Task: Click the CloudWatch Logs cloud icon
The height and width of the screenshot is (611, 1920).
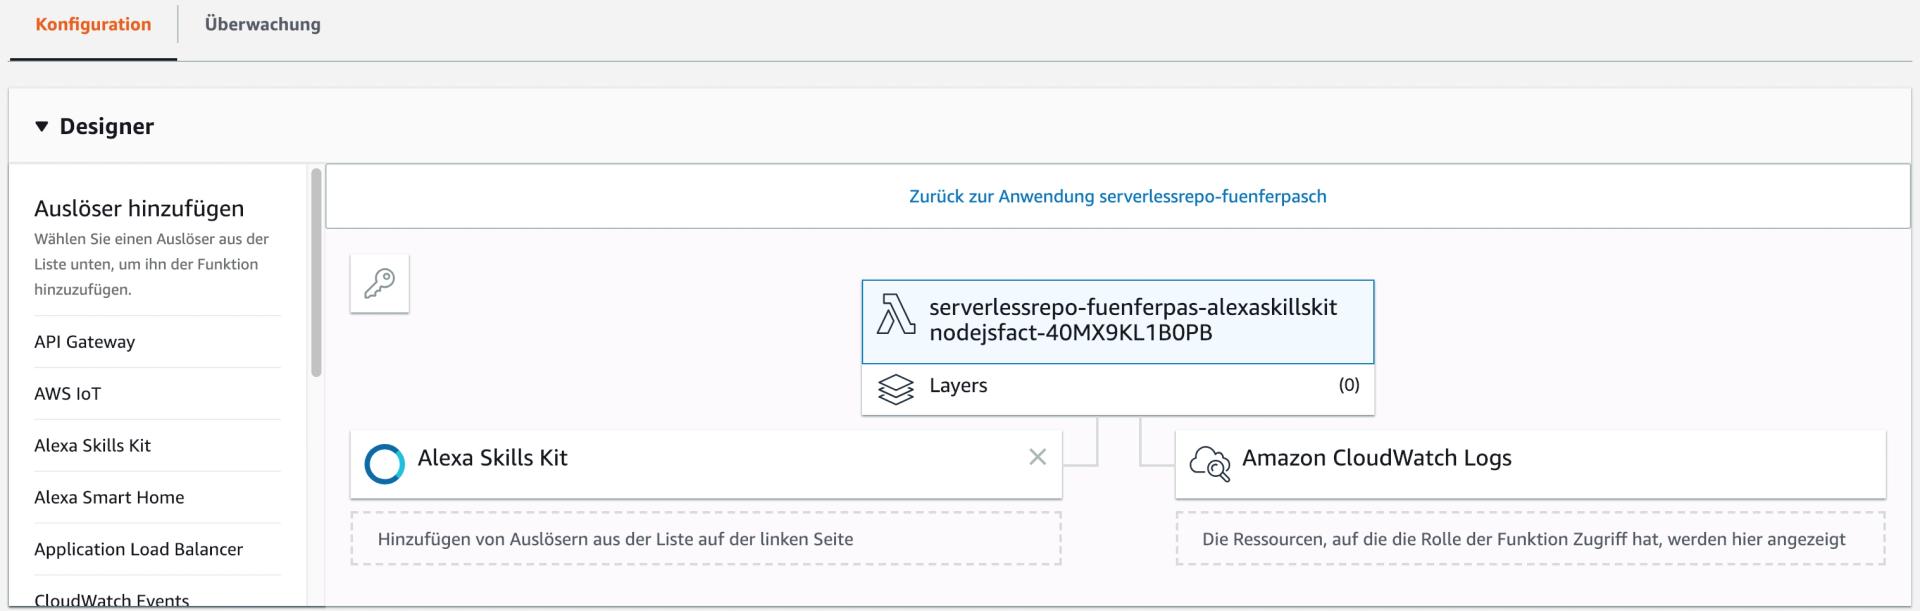Action: (1209, 463)
